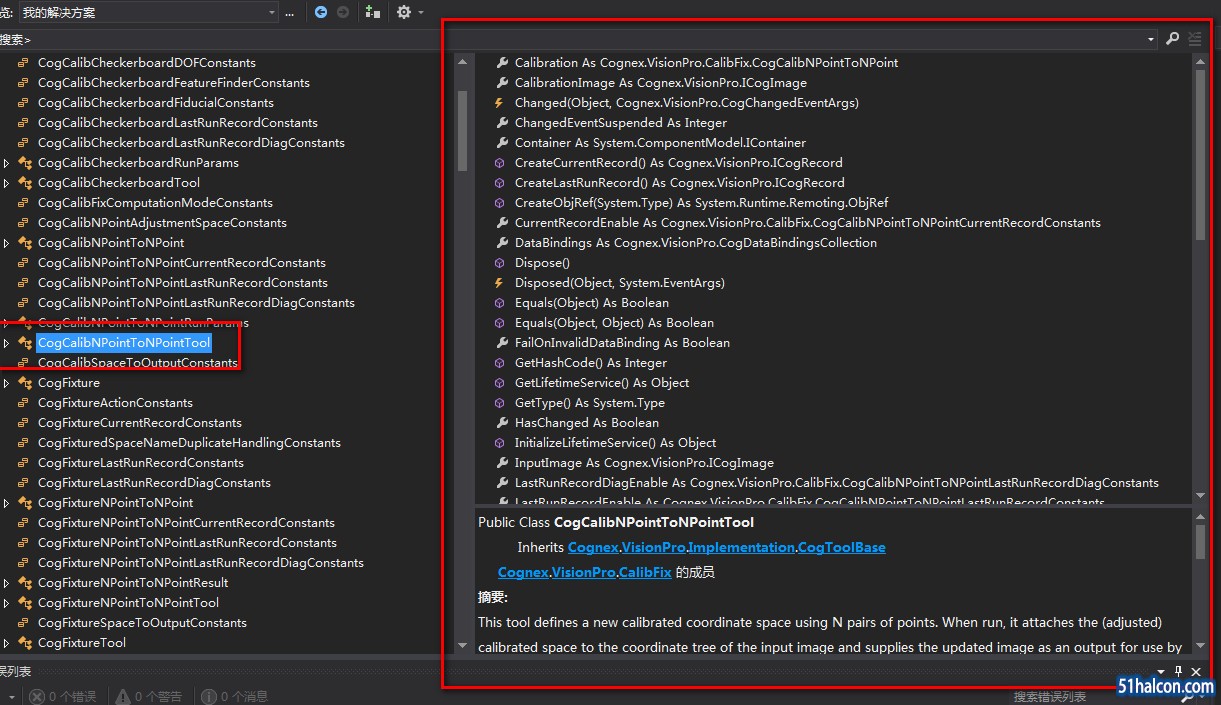Expand the CogFixtureNPointToNPoint node
This screenshot has height=705, width=1221.
(x=7, y=503)
